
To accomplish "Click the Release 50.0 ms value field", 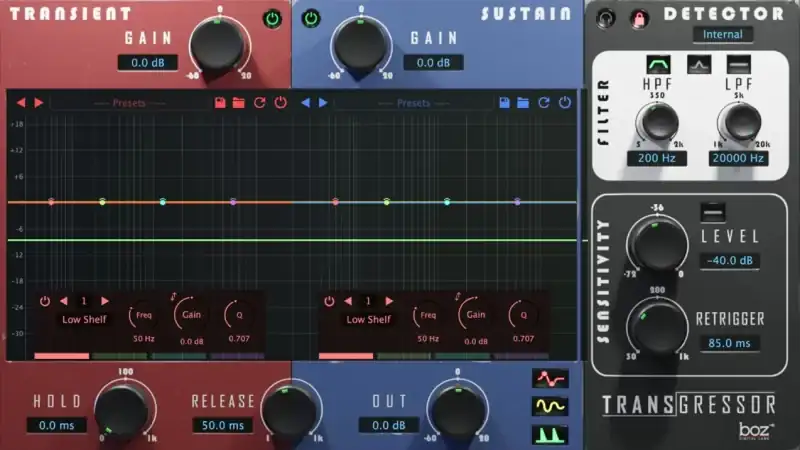I will (222, 426).
